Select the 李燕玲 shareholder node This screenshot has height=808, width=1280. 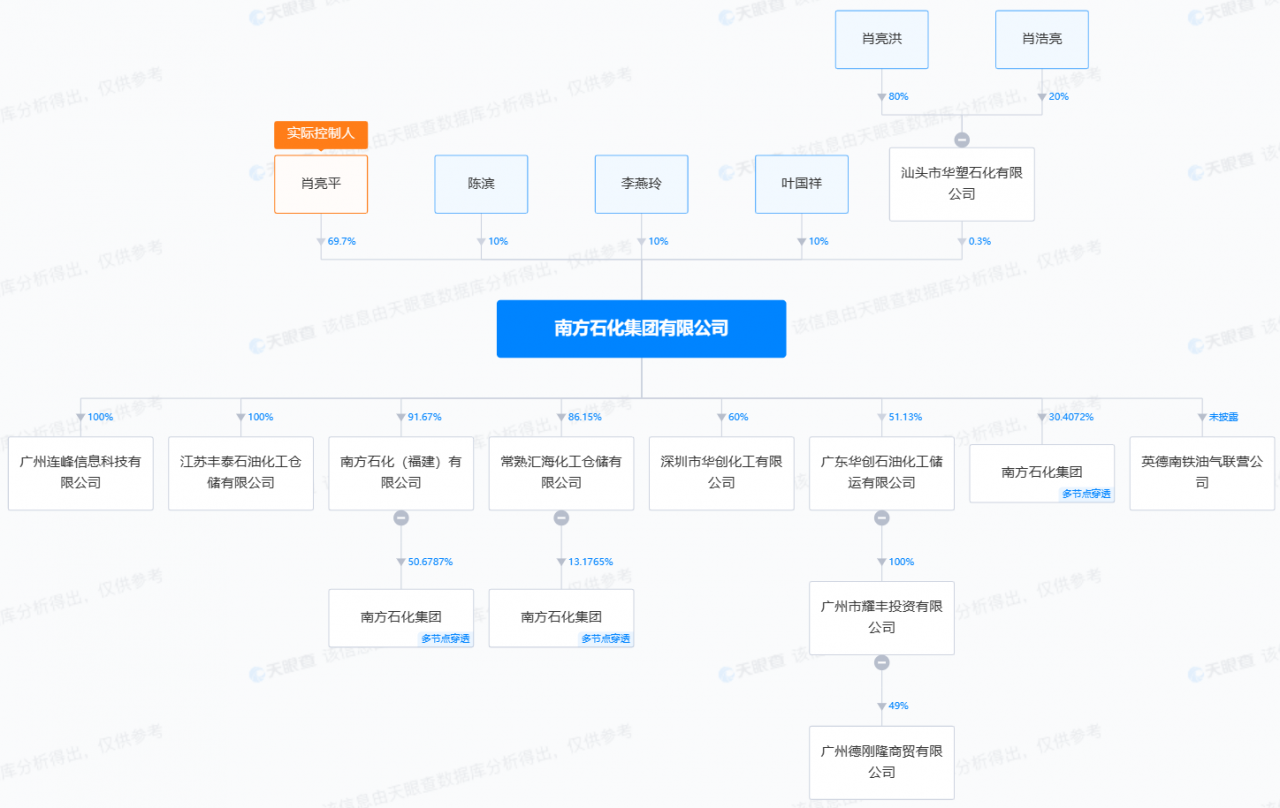(x=641, y=184)
